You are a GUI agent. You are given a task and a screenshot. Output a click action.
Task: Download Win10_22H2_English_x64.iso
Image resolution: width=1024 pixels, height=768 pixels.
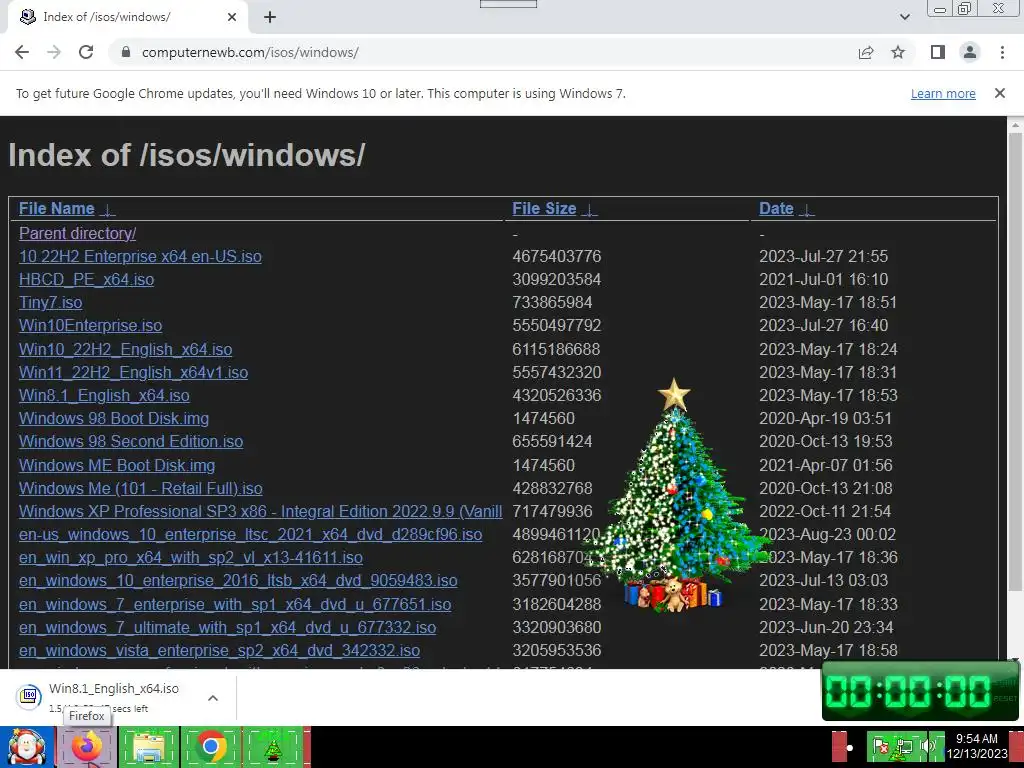coord(125,349)
